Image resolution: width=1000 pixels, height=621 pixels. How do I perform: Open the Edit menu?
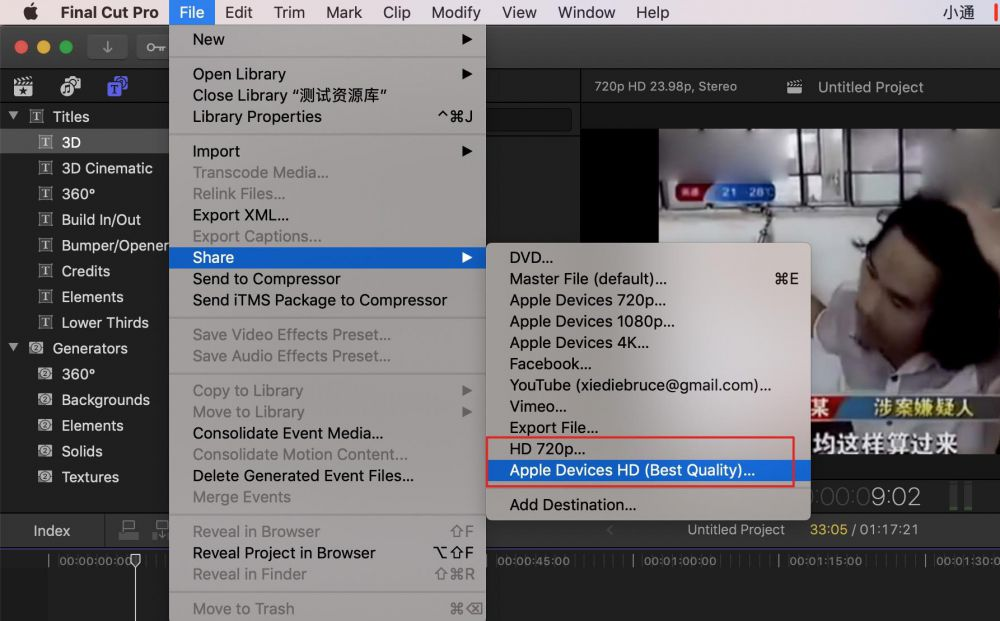coord(239,12)
